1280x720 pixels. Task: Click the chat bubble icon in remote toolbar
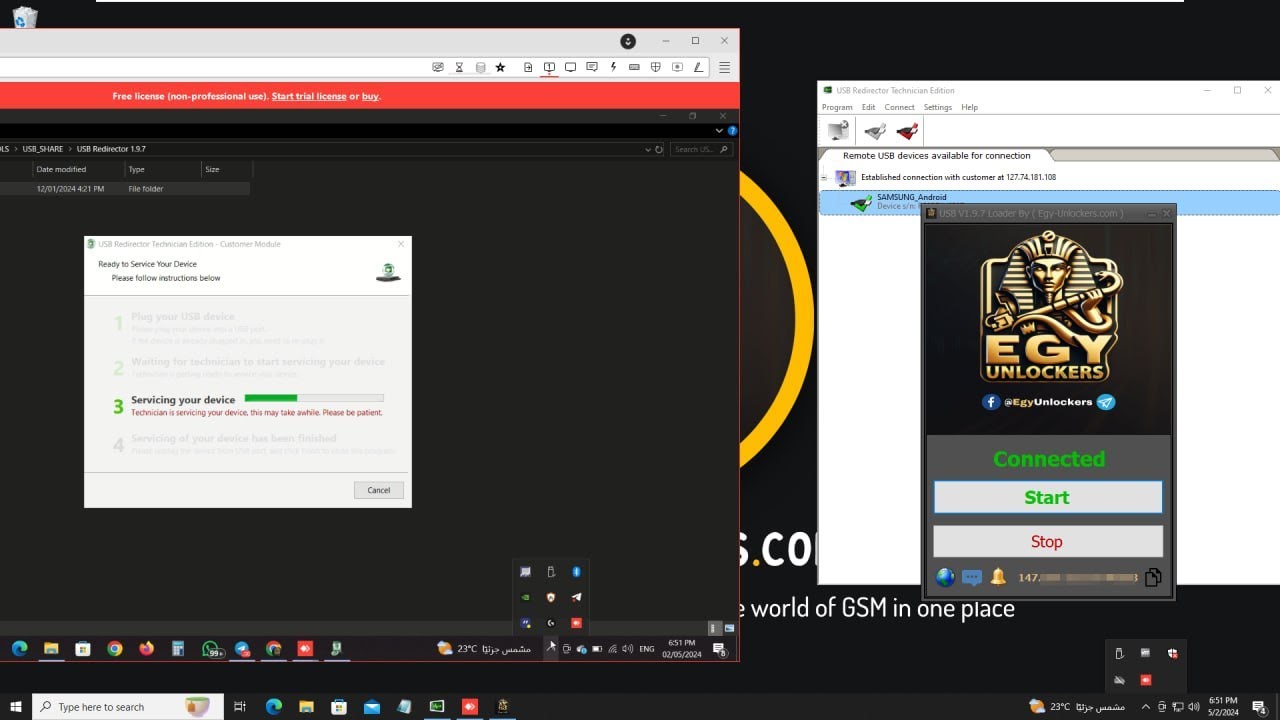[x=592, y=67]
